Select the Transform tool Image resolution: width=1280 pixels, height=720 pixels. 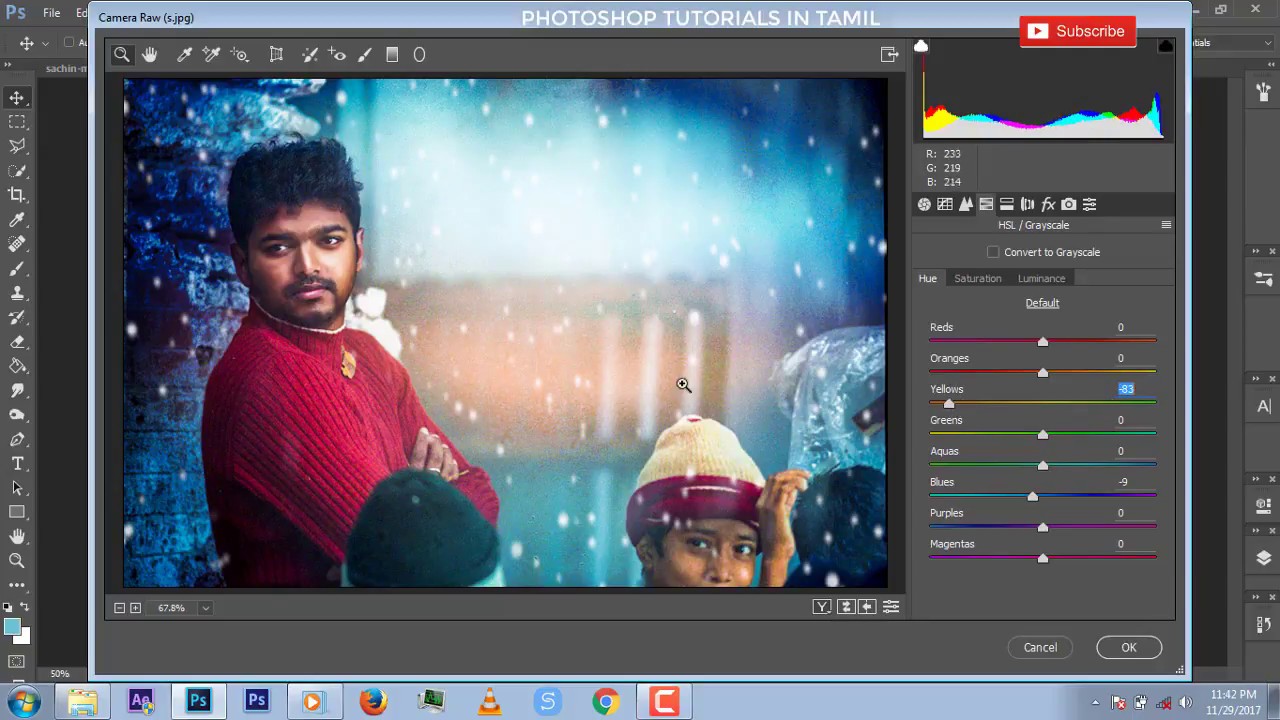click(276, 55)
